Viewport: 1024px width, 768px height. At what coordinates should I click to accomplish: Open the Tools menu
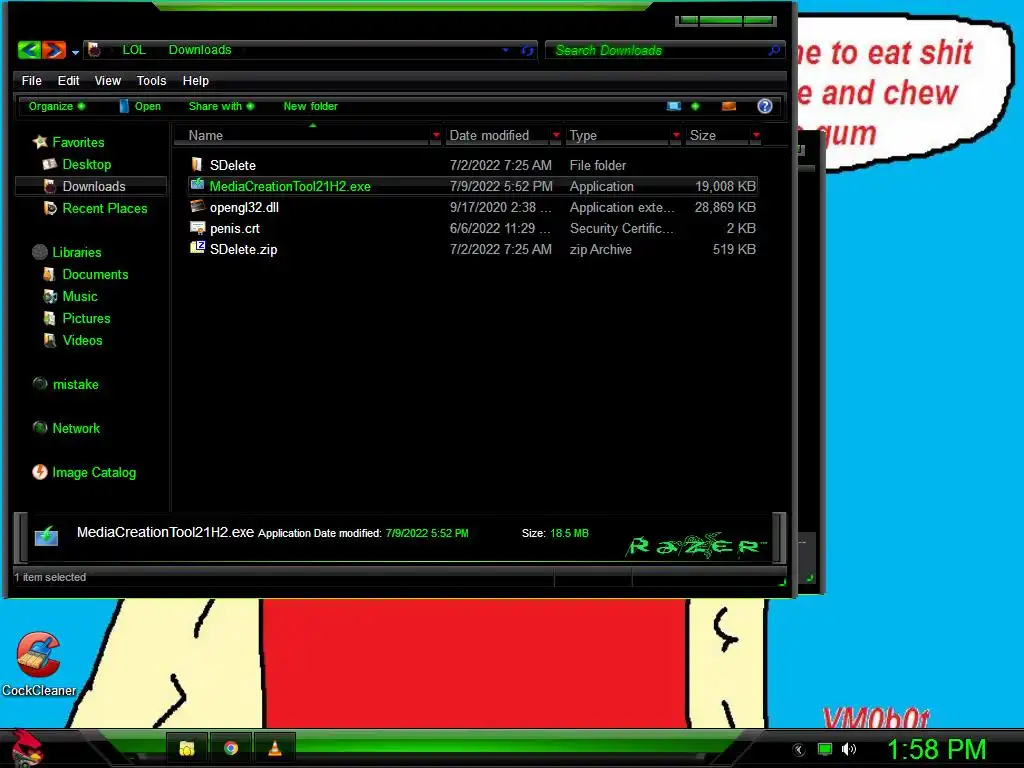(x=152, y=80)
